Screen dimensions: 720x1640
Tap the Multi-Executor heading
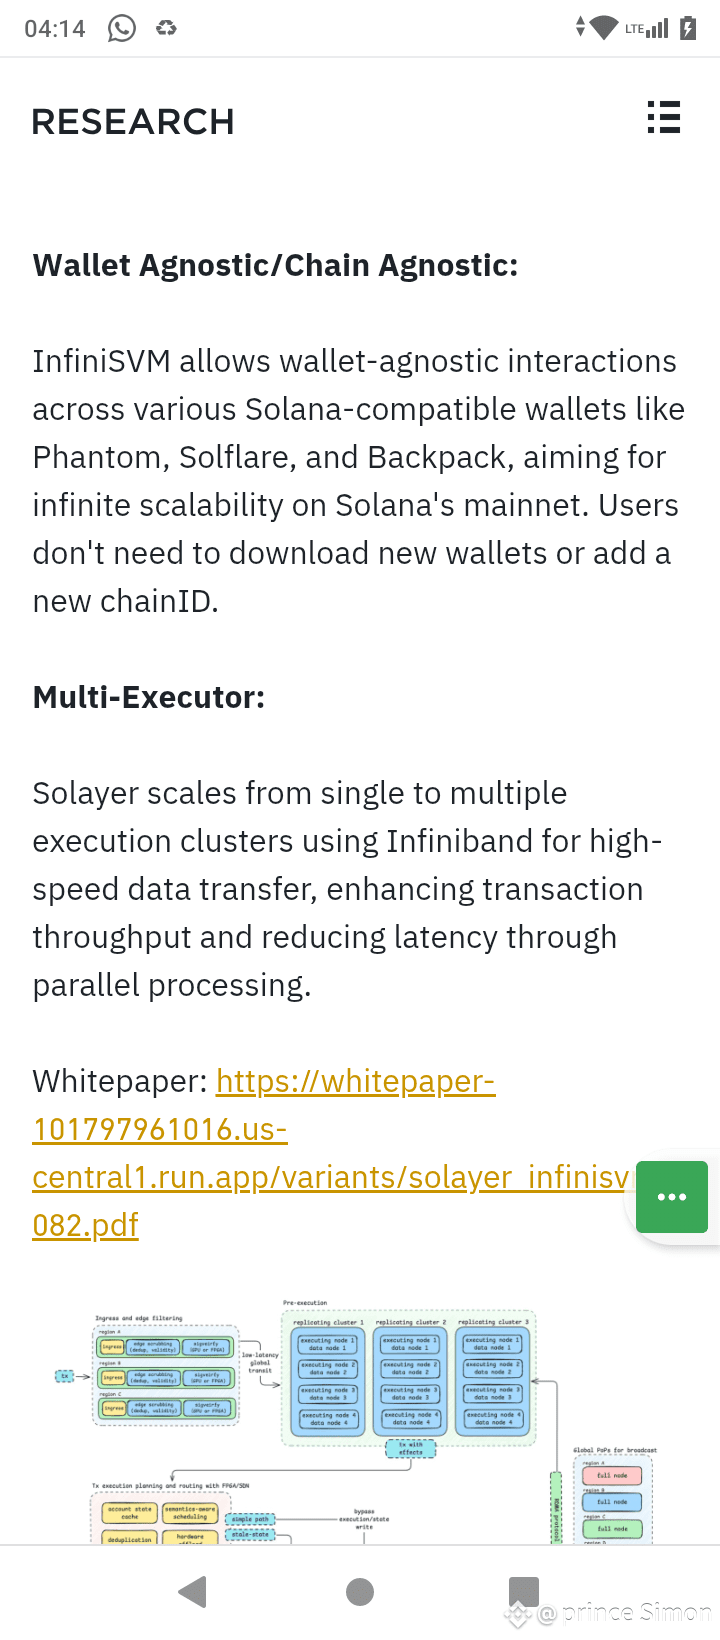[x=149, y=697]
